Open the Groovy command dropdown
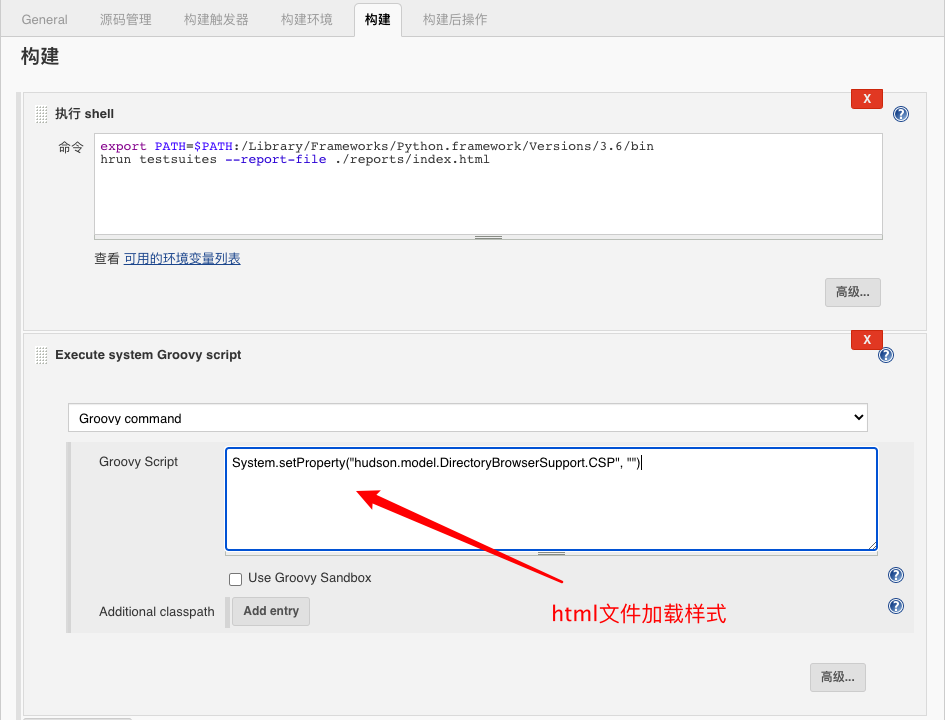The height and width of the screenshot is (720, 945). click(467, 417)
